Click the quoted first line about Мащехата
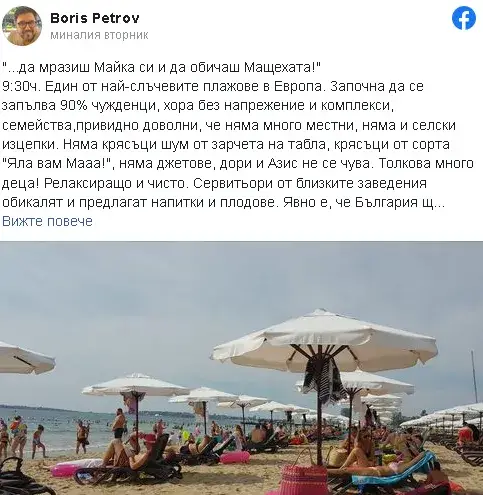 [161, 67]
